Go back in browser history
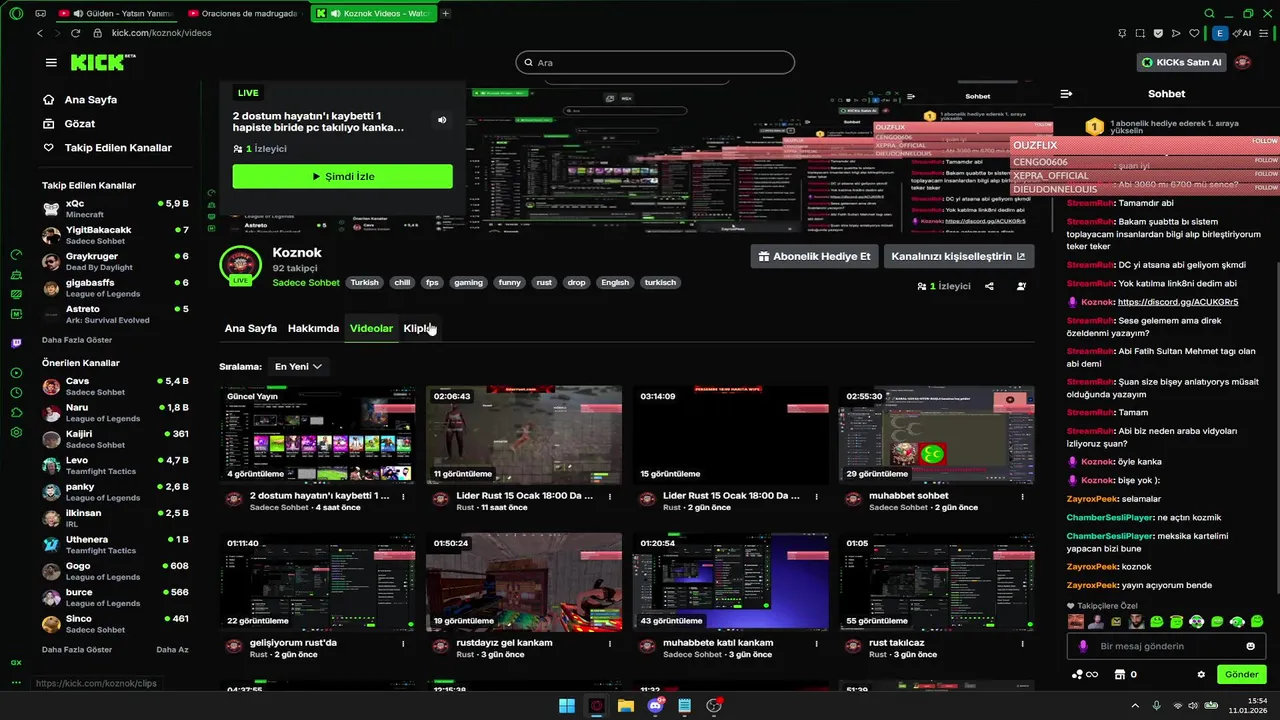 coord(40,33)
